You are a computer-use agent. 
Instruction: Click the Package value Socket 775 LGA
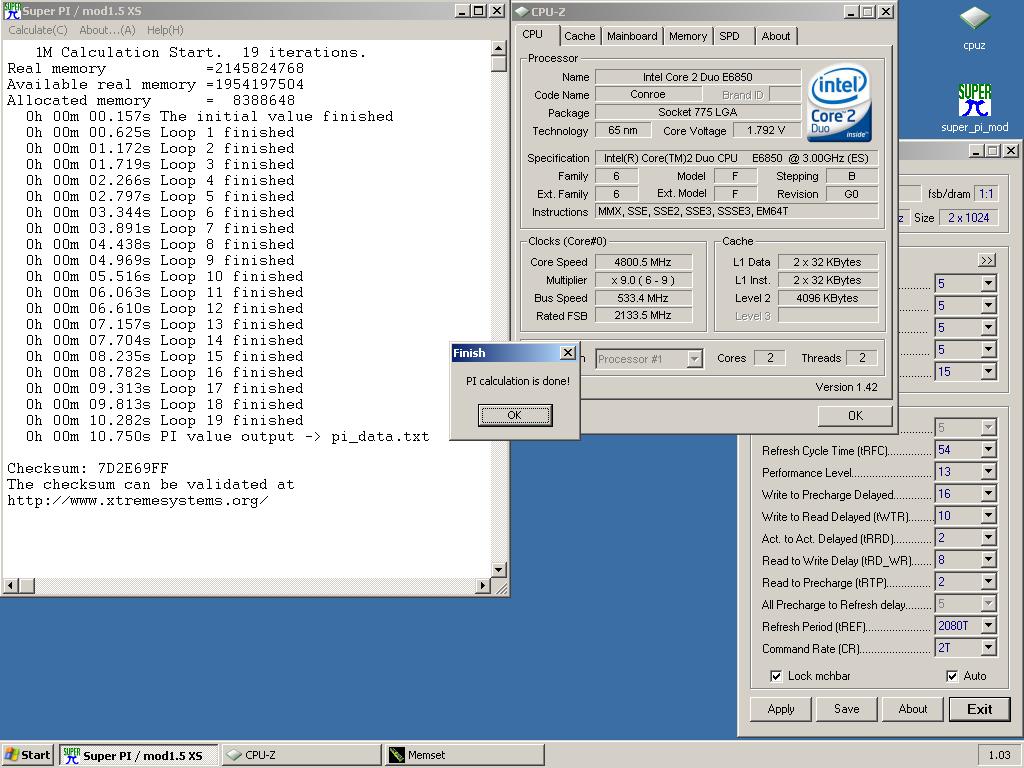[697, 112]
